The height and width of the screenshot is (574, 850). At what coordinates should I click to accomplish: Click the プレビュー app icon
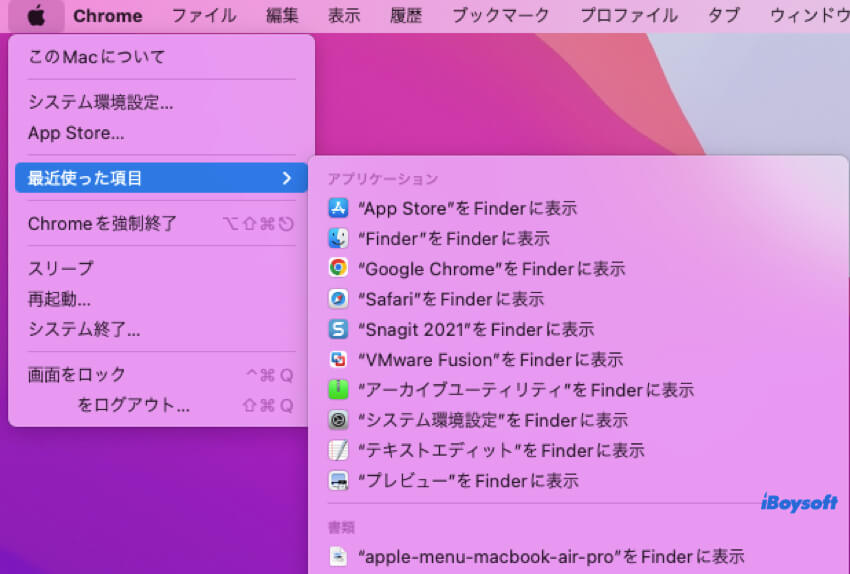pos(338,481)
